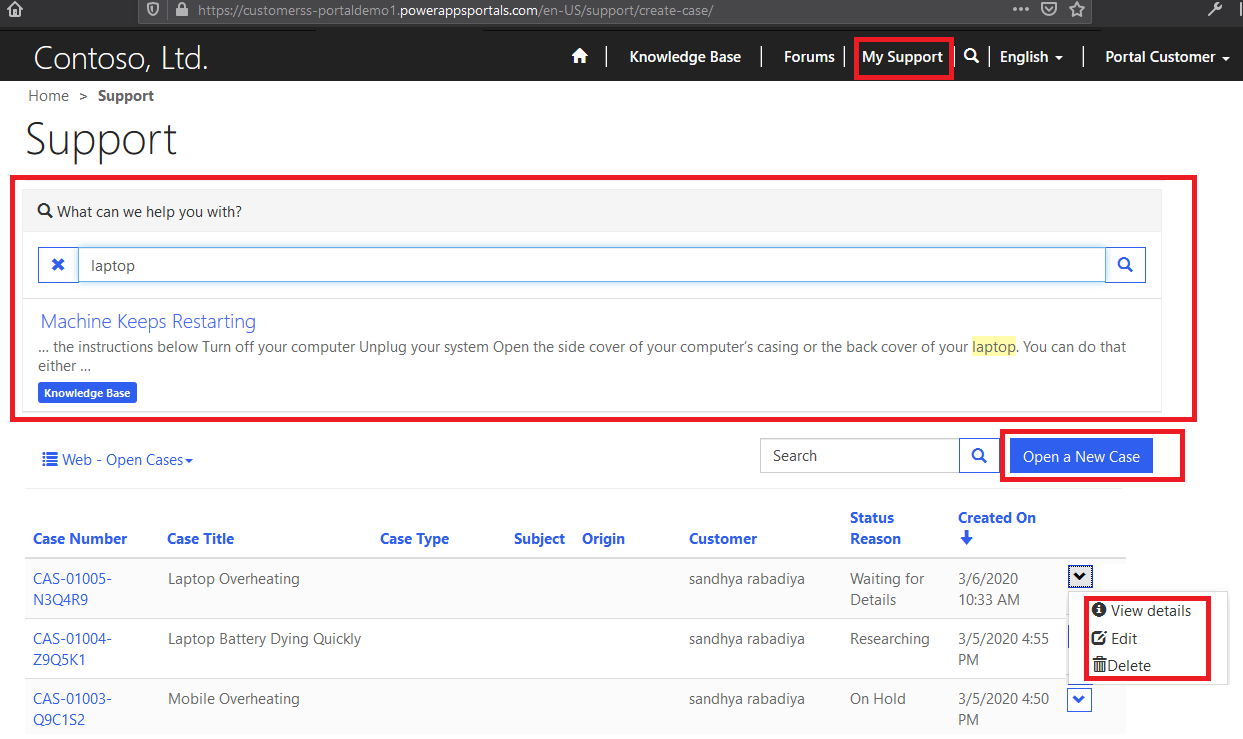The height and width of the screenshot is (739, 1243).
Task: Click the site lock icon in address bar
Action: click(x=181, y=10)
